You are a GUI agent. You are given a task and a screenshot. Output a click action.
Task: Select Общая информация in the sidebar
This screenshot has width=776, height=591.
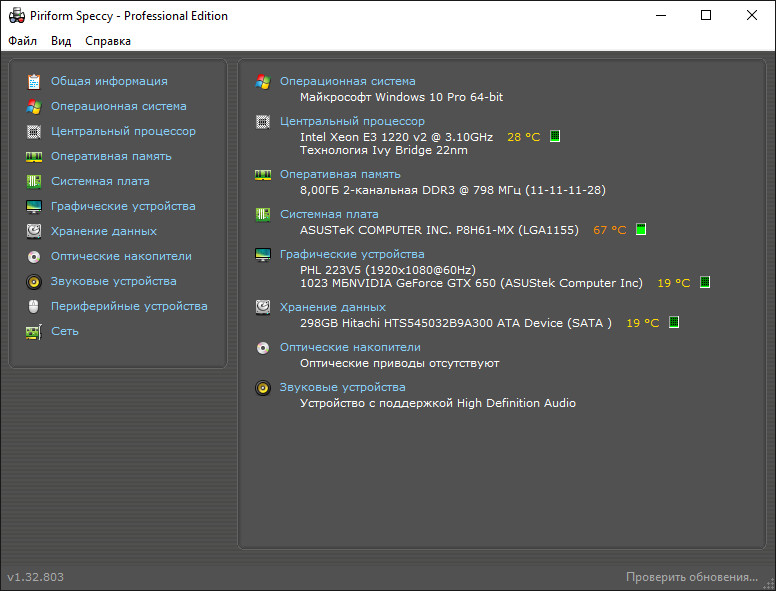click(109, 81)
